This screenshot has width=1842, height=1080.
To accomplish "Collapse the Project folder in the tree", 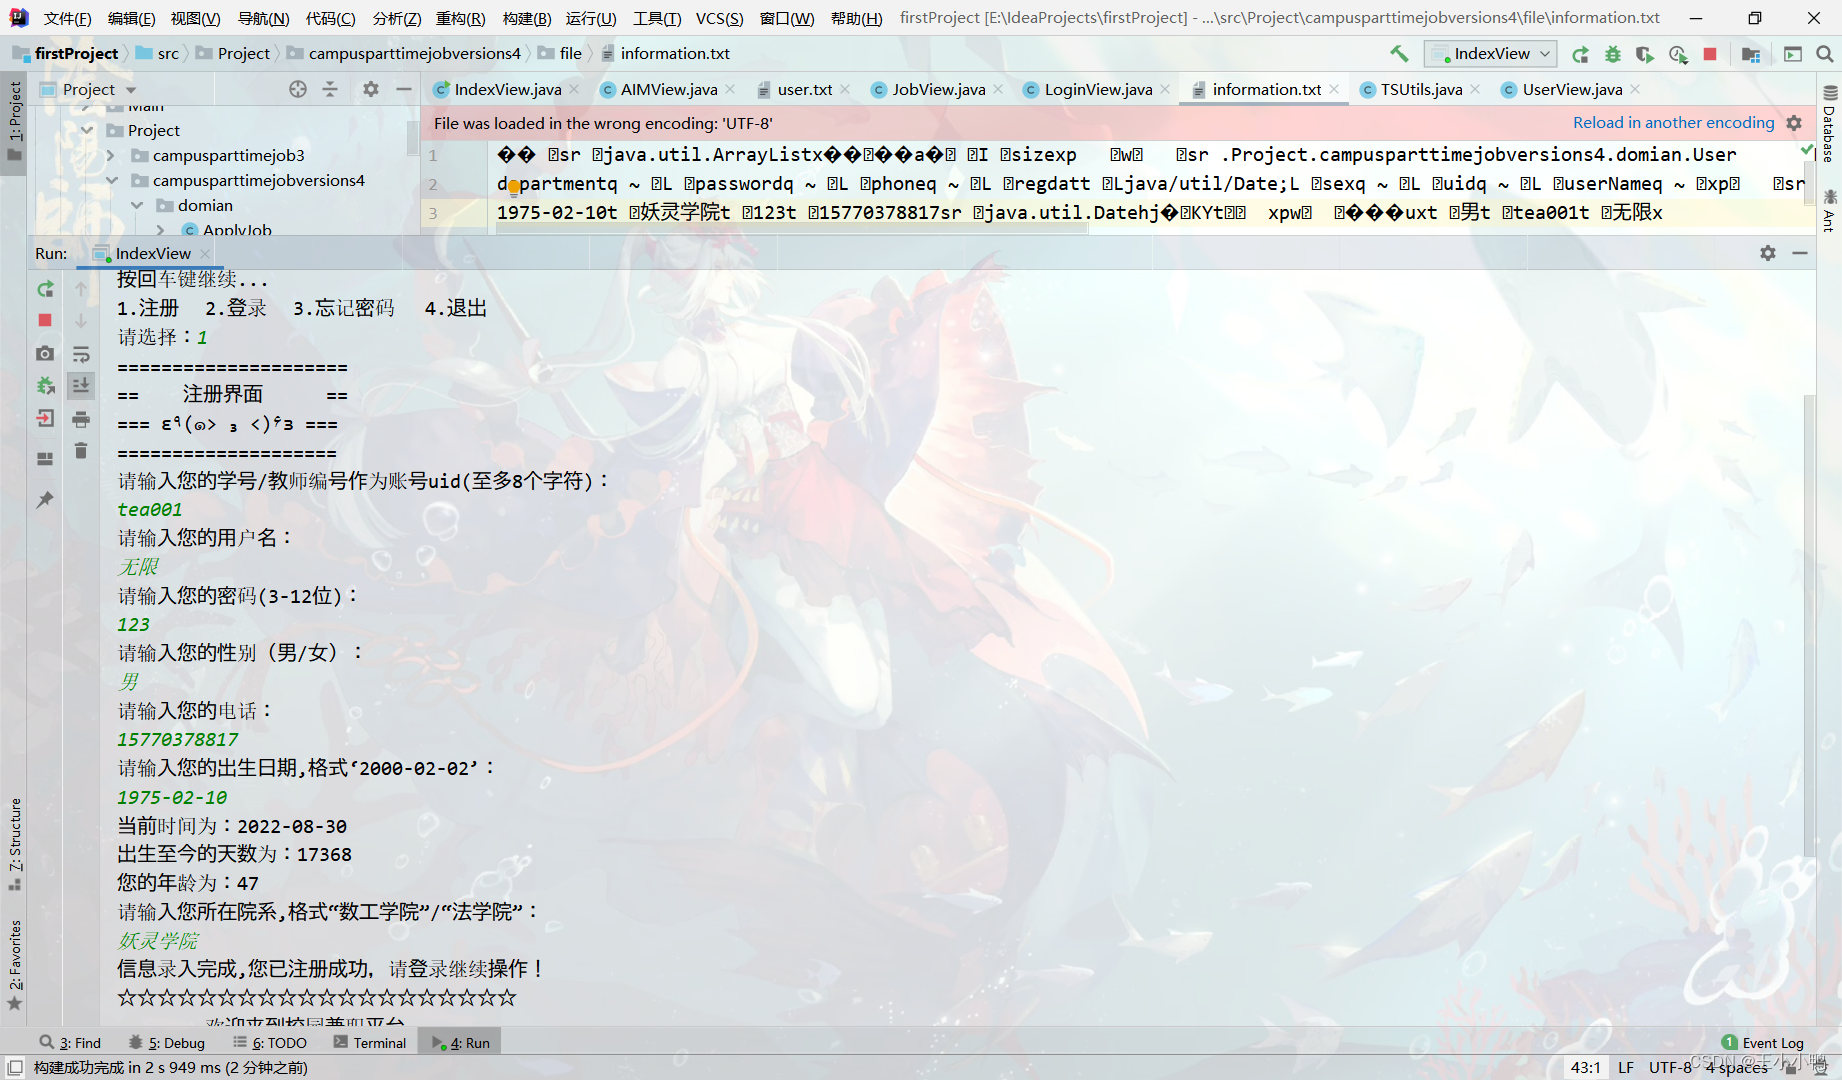I will pyautogui.click(x=87, y=130).
